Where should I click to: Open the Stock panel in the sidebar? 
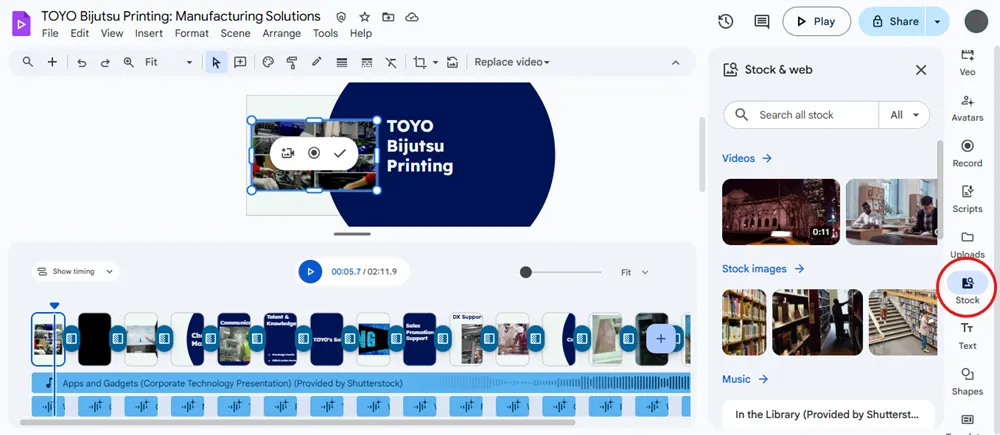click(x=967, y=289)
